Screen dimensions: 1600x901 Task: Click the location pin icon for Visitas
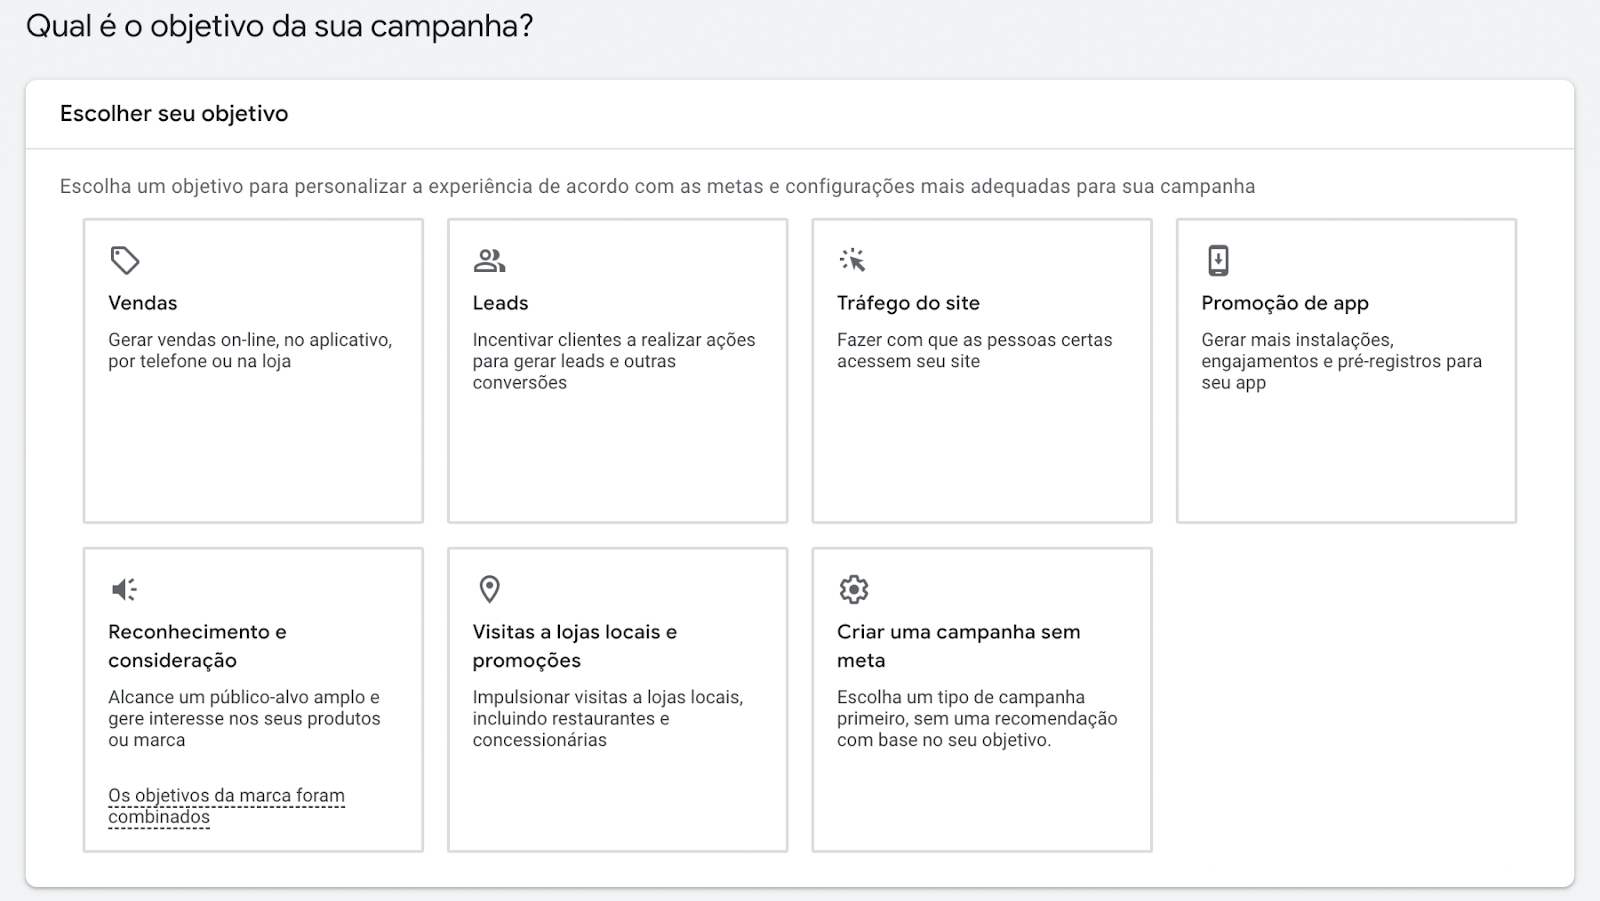tap(489, 590)
